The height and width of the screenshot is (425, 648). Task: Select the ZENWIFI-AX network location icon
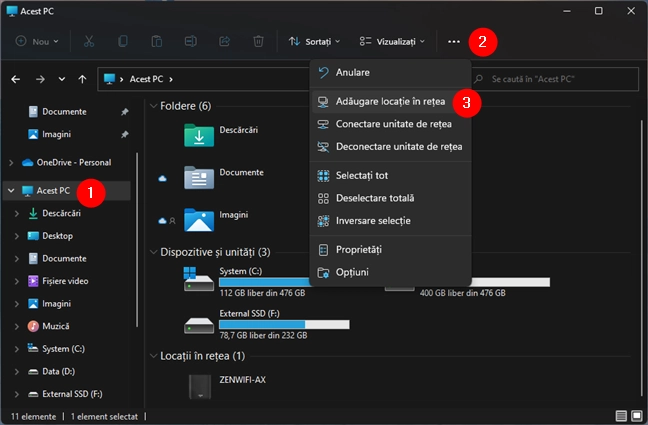tap(200, 387)
